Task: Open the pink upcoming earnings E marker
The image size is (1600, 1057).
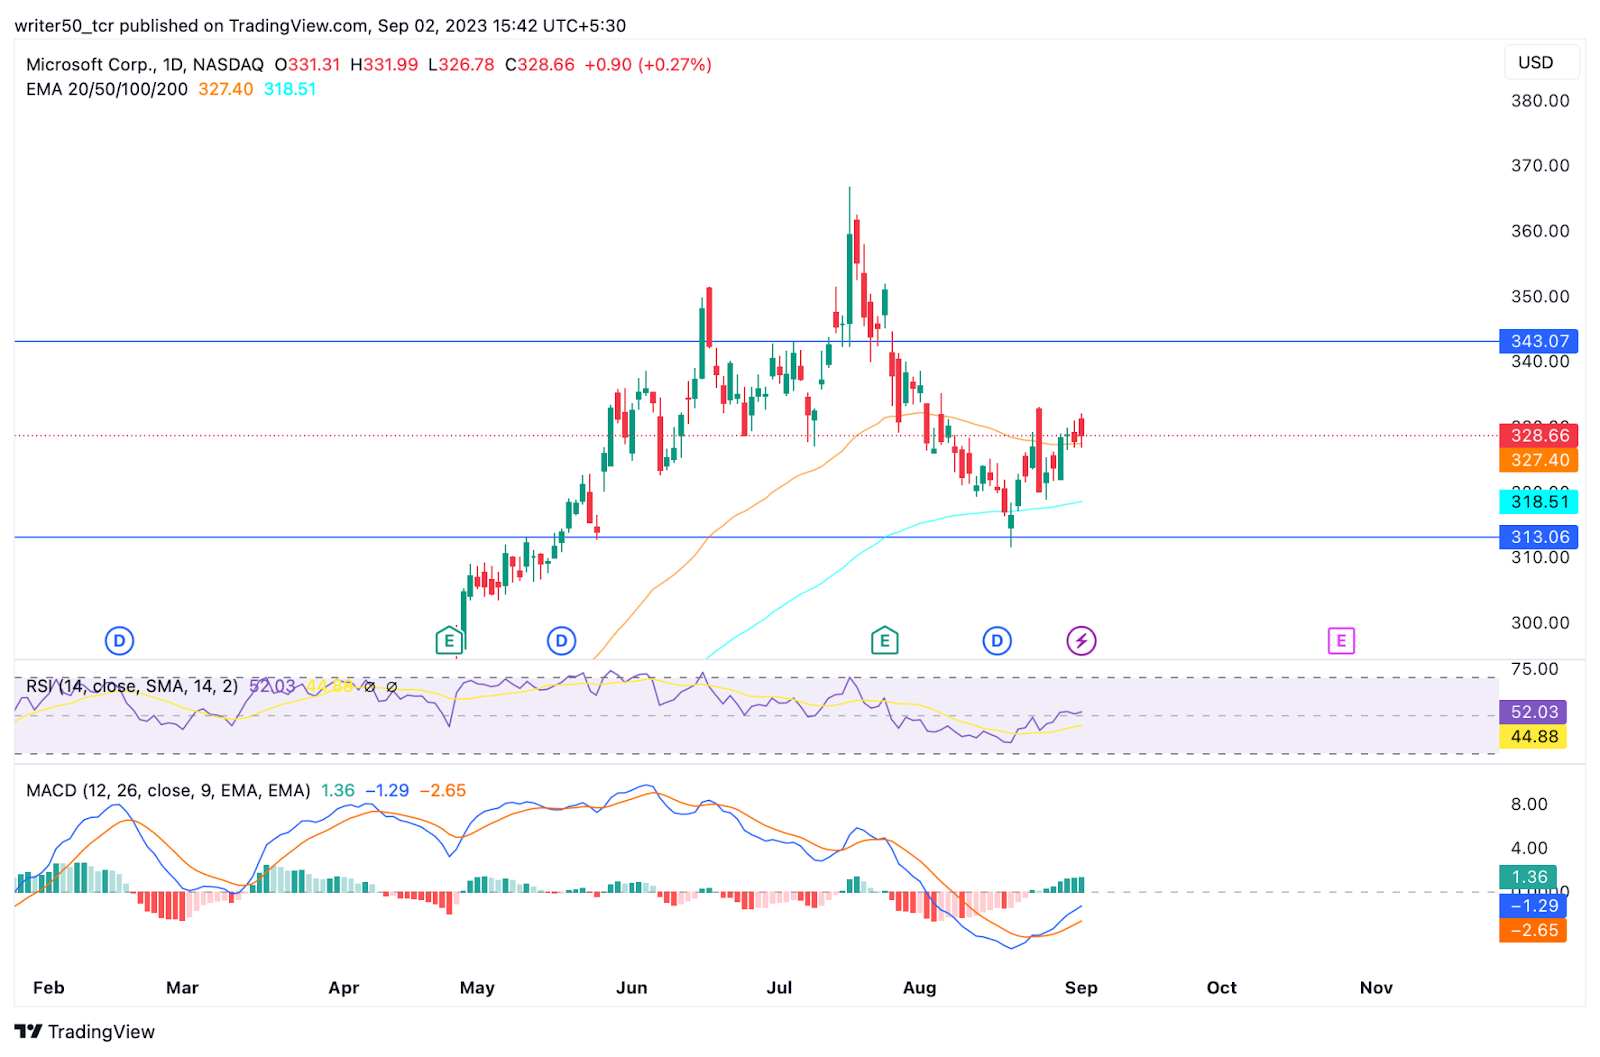Action: [1341, 640]
